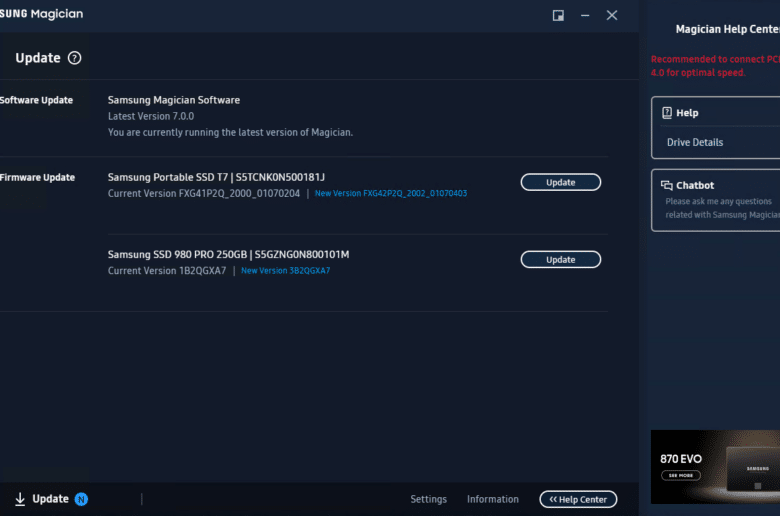The height and width of the screenshot is (516, 780).
Task: Click See More on 870 EVO banner
Action: 681,475
